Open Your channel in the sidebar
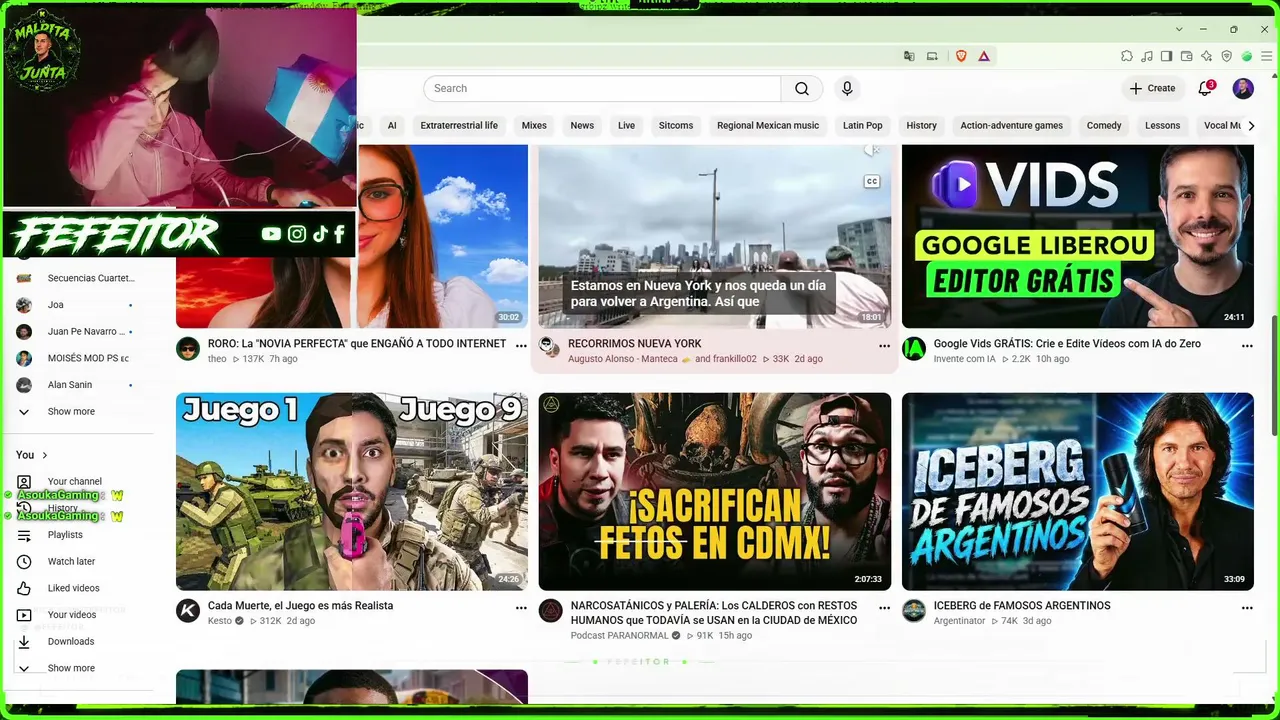The width and height of the screenshot is (1280, 720). pyautogui.click(x=76, y=482)
